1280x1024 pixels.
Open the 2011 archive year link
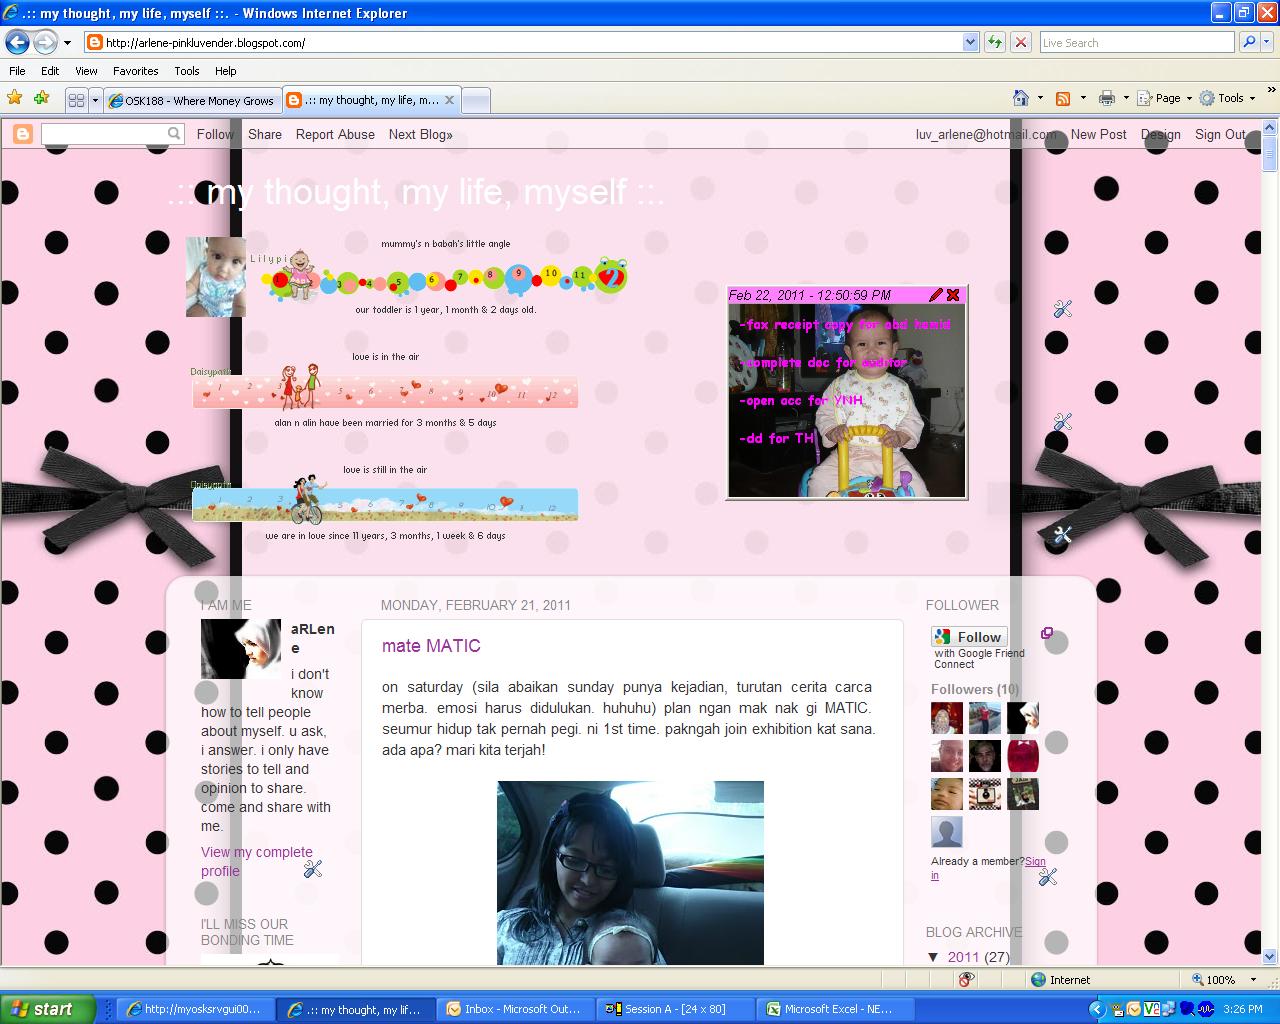click(x=964, y=957)
